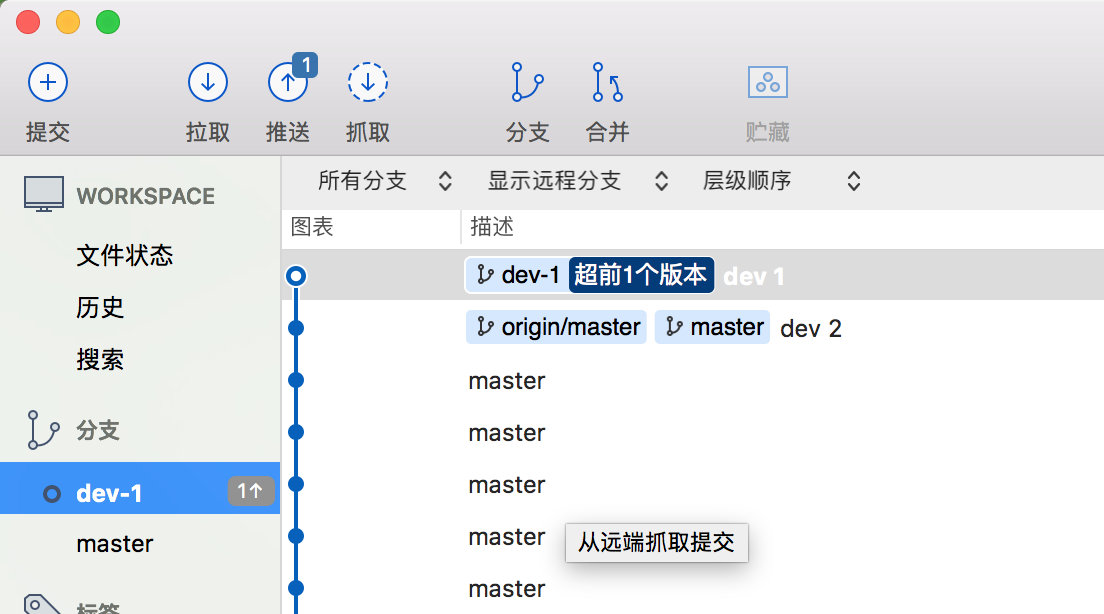Click the Commit (提交) plus icon

click(47, 83)
